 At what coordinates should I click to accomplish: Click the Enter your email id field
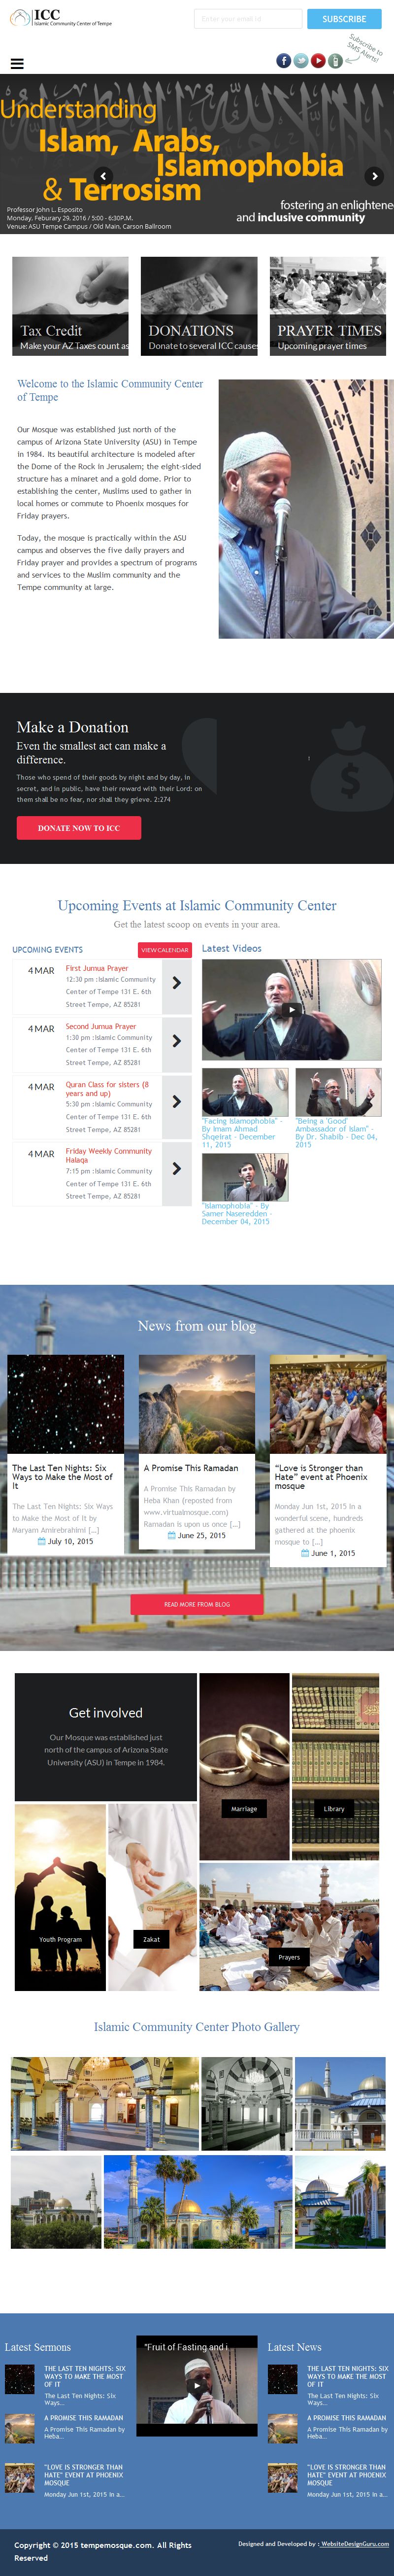248,19
